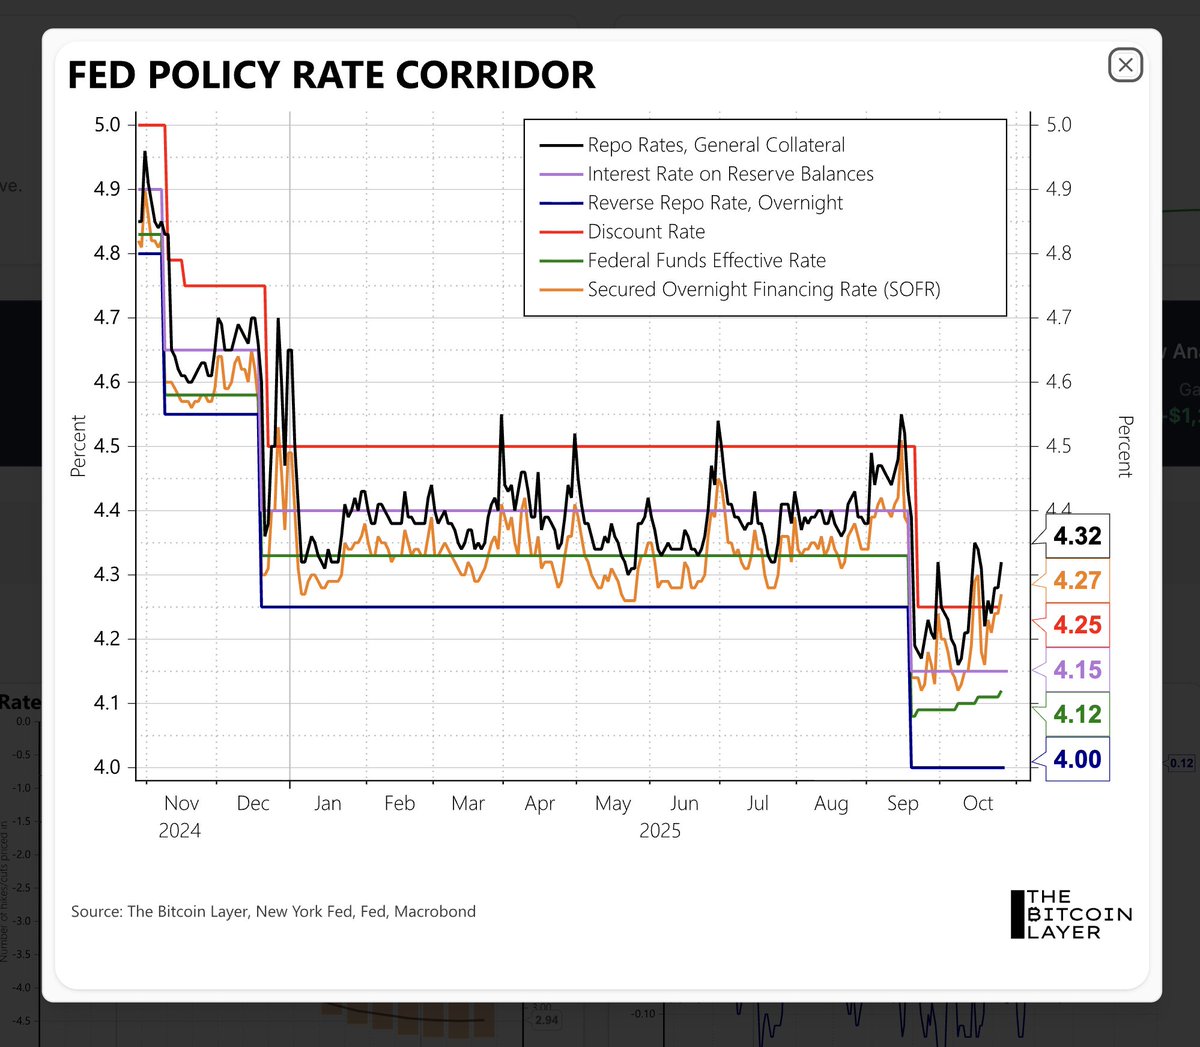The height and width of the screenshot is (1047, 1200).
Task: Click the Apr month label on x-axis
Action: [540, 803]
